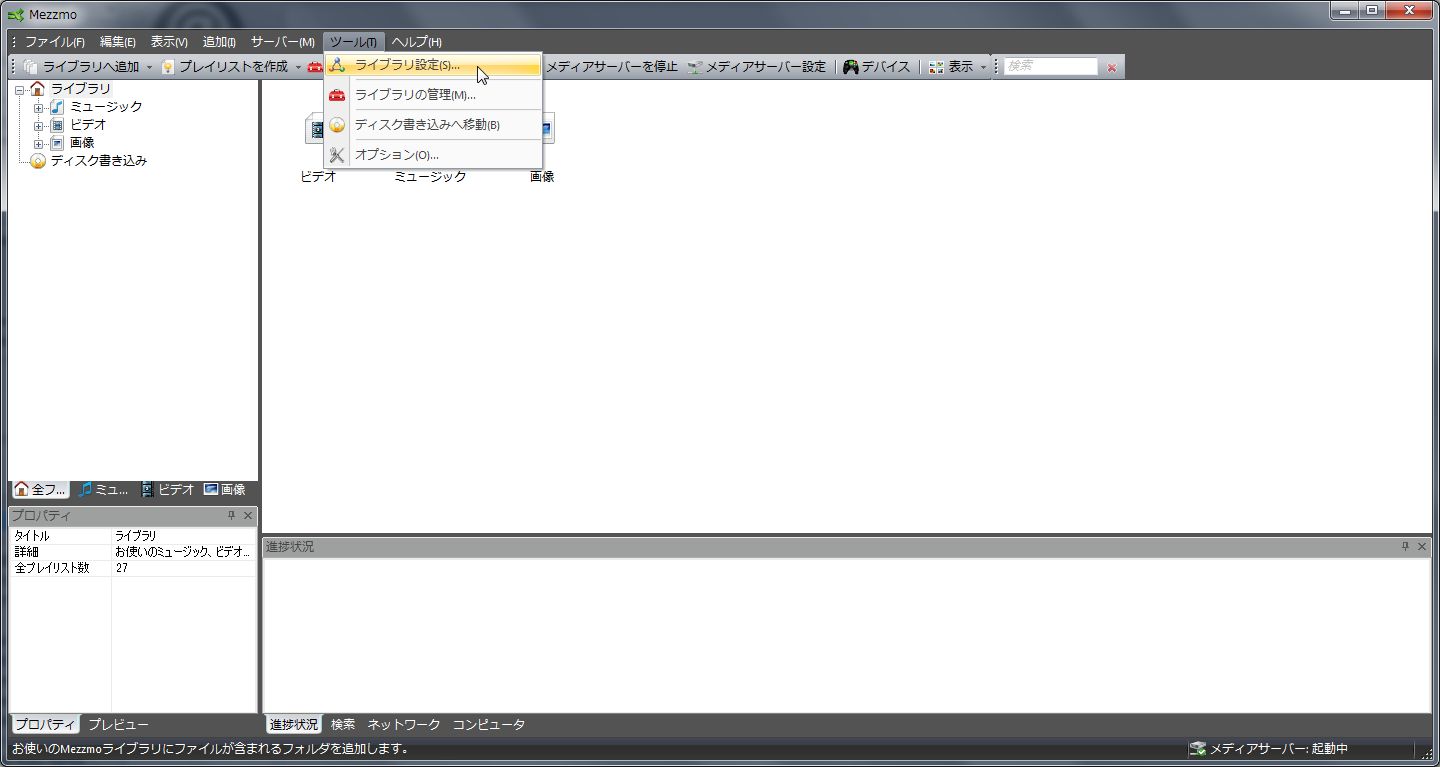This screenshot has height=767, width=1440.
Task: Switch to the プレビュー tab
Action: pos(118,724)
